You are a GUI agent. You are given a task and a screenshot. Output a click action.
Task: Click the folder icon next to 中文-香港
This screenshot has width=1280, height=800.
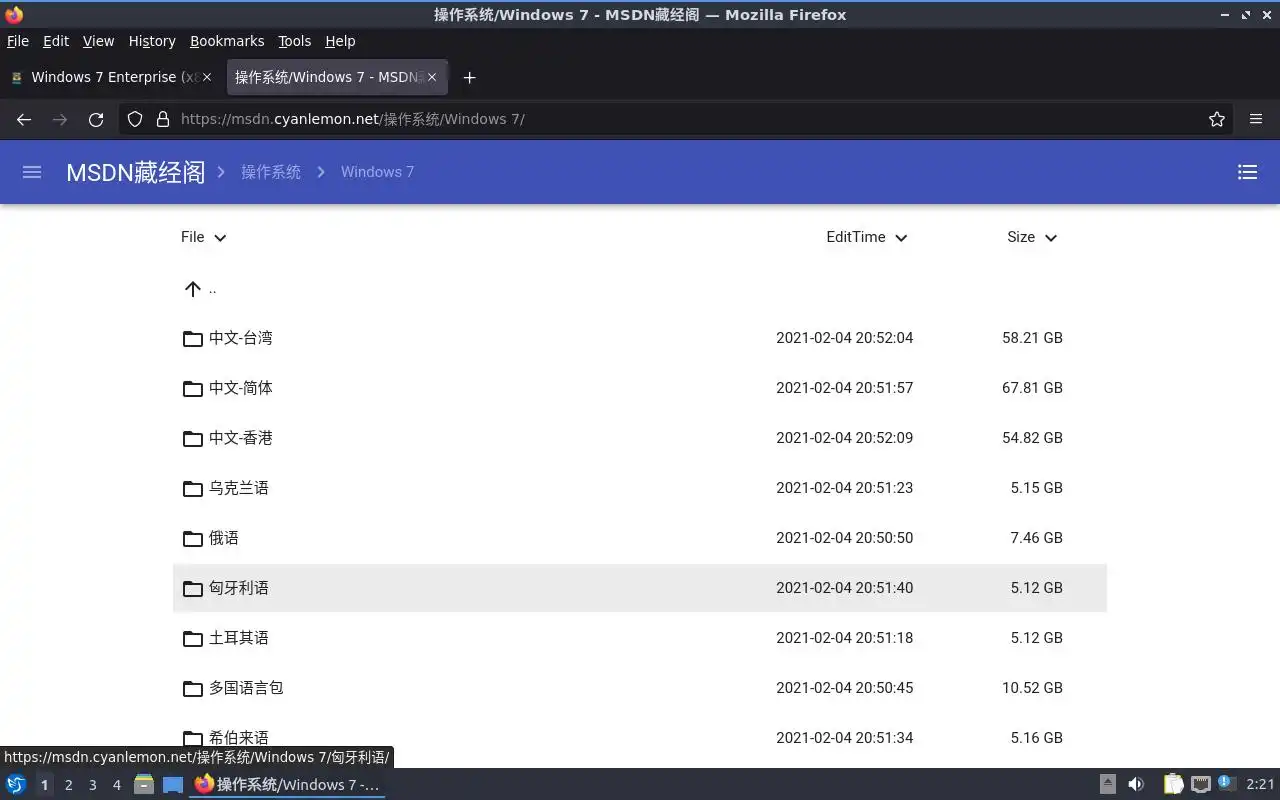[x=193, y=438]
